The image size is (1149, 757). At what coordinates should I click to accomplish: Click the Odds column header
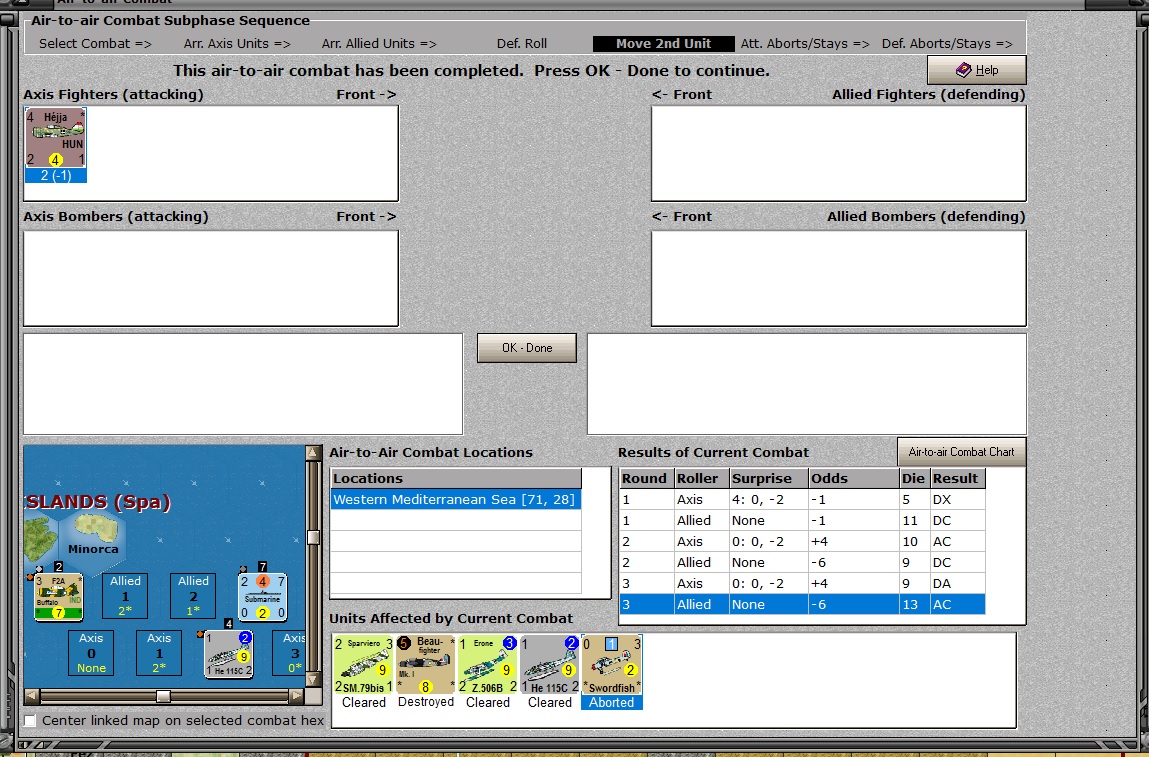[x=854, y=479]
